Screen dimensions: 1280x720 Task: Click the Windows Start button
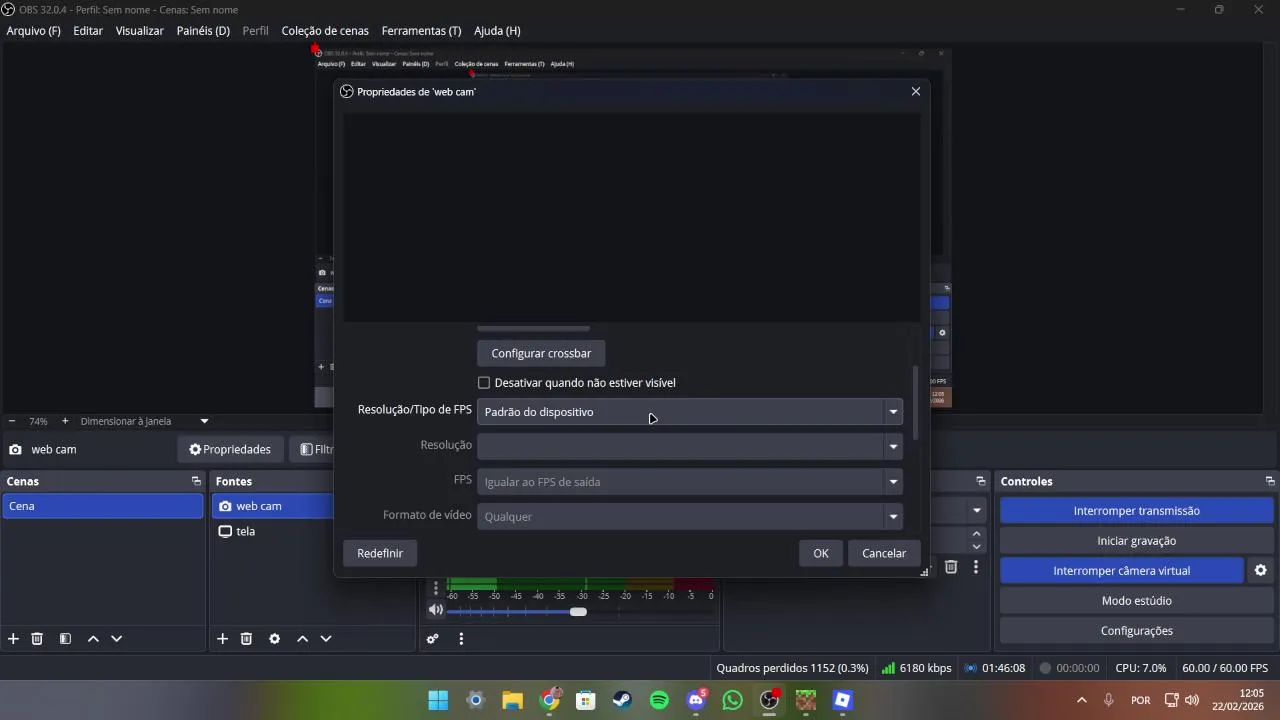[438, 700]
